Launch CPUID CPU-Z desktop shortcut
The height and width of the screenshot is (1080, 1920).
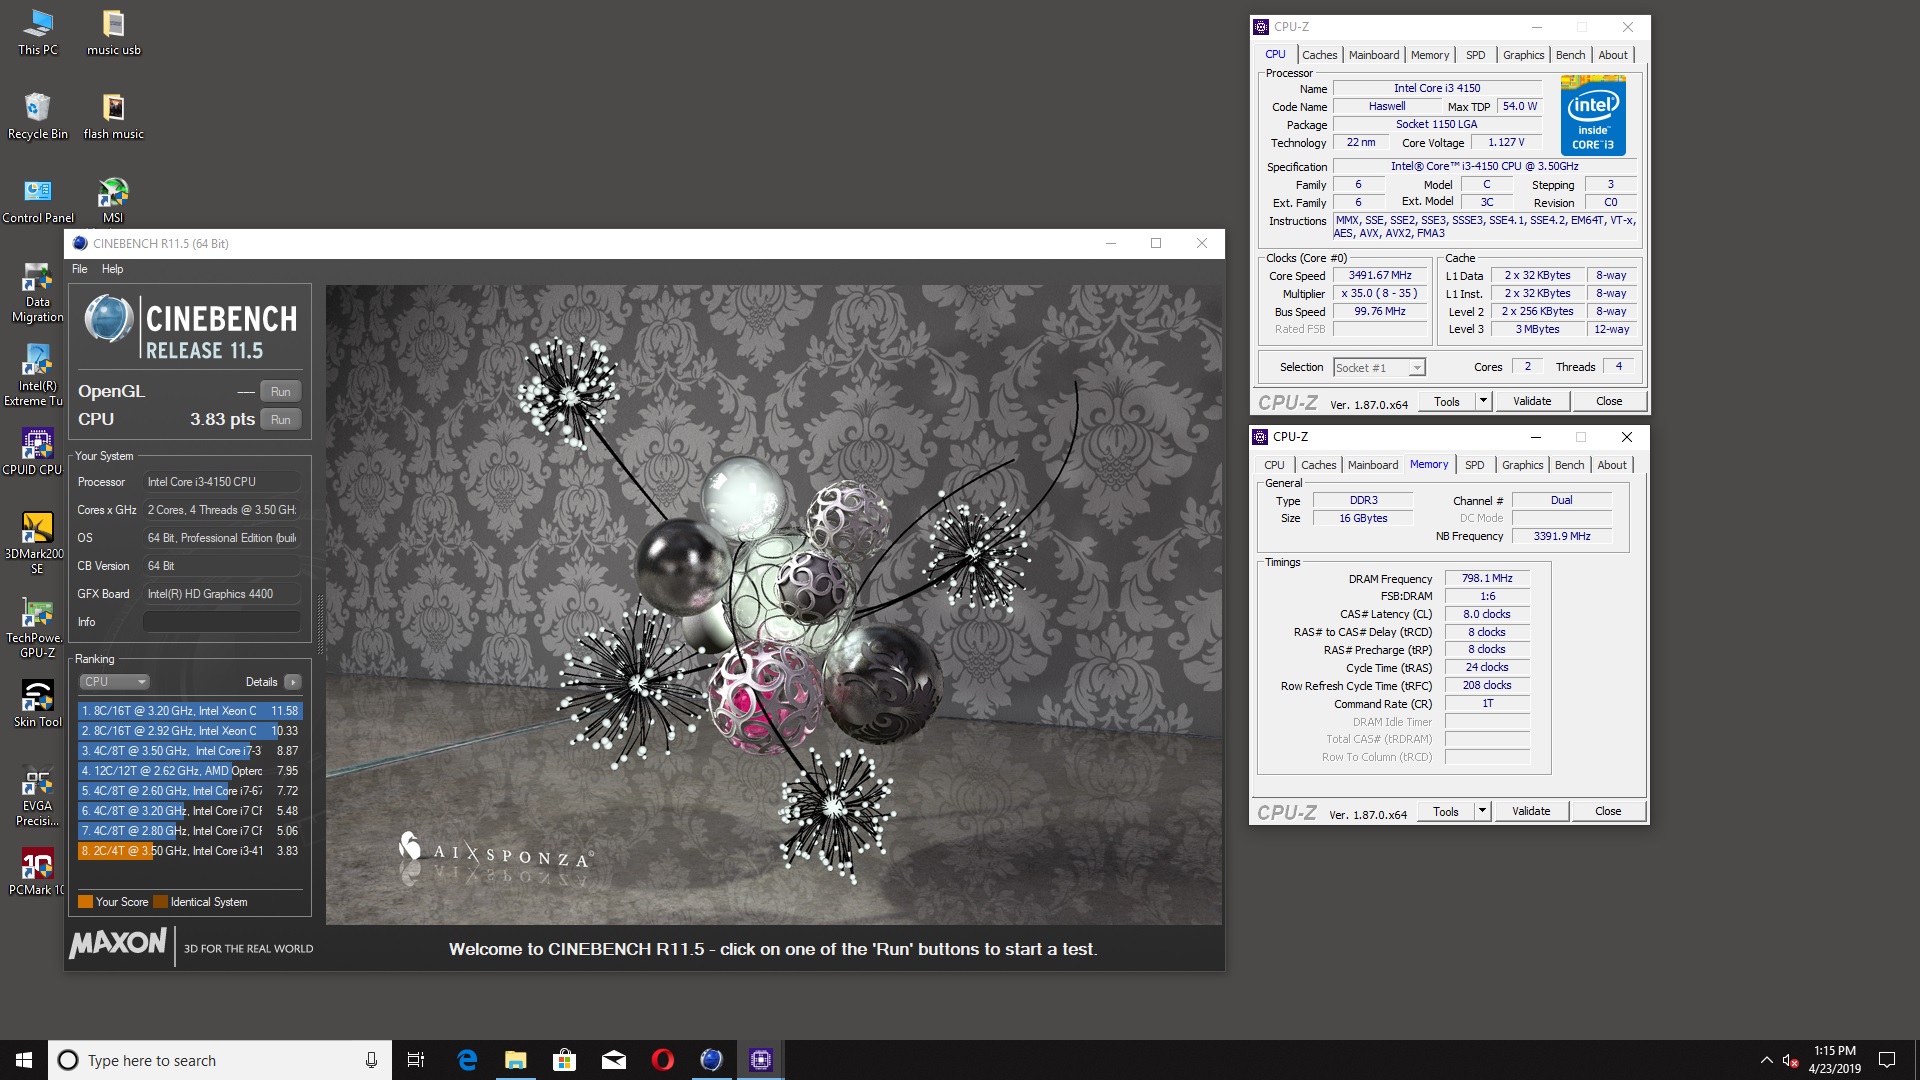tap(34, 452)
